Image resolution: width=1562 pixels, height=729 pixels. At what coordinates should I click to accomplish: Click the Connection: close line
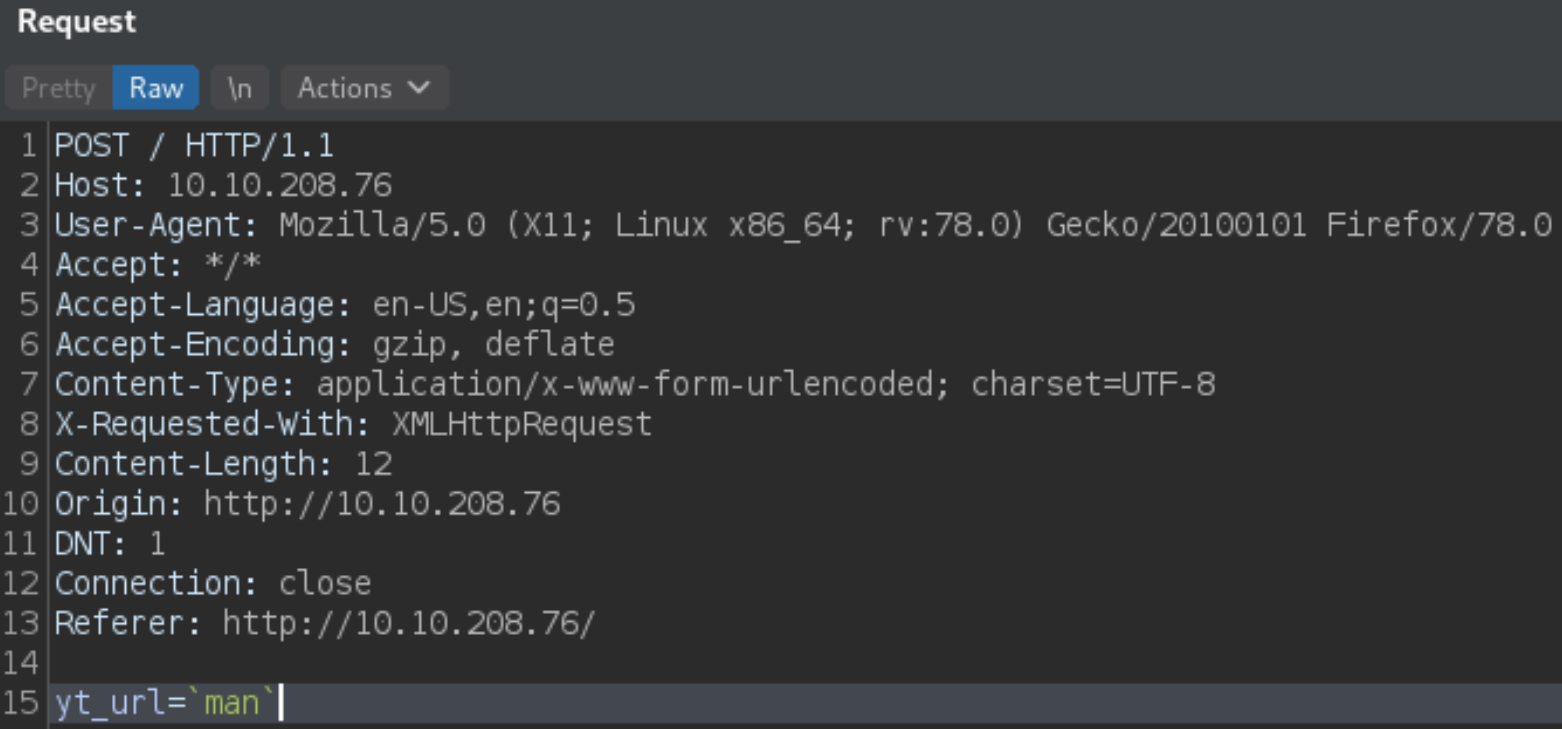pos(213,583)
